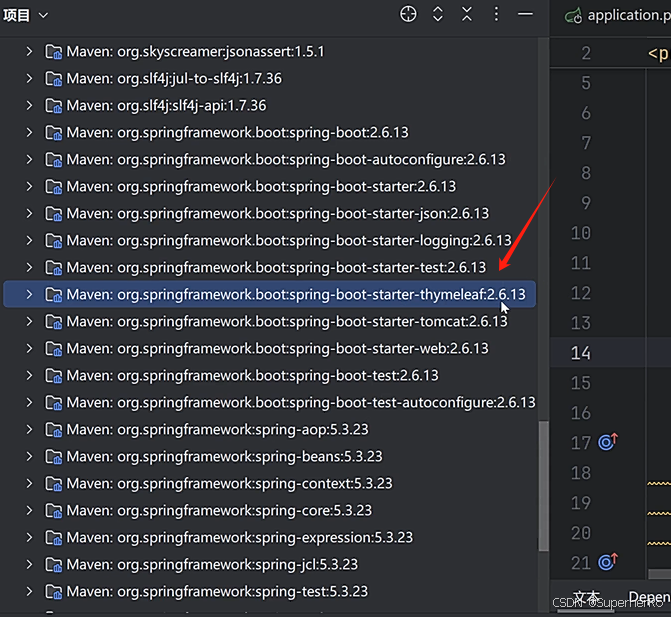Select spring-core:5.3.23 library row

click(x=269, y=510)
